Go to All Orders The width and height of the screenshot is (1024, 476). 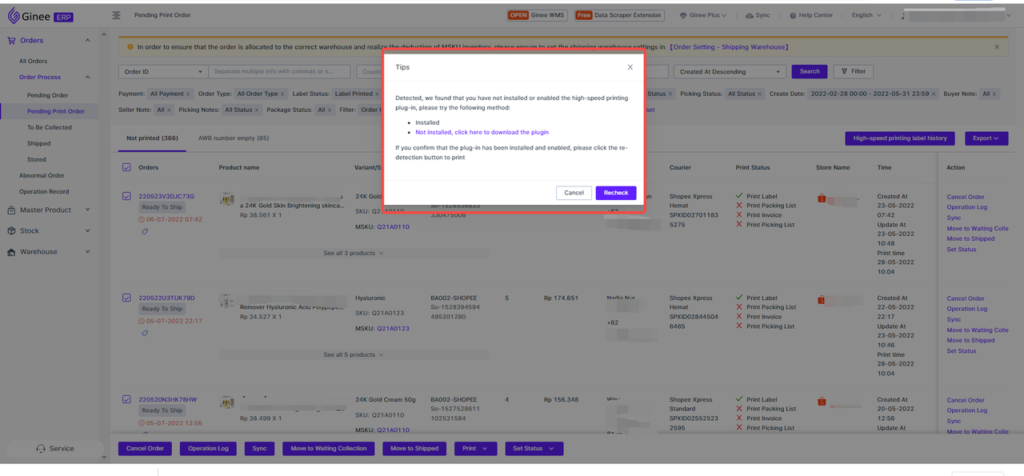[33, 61]
